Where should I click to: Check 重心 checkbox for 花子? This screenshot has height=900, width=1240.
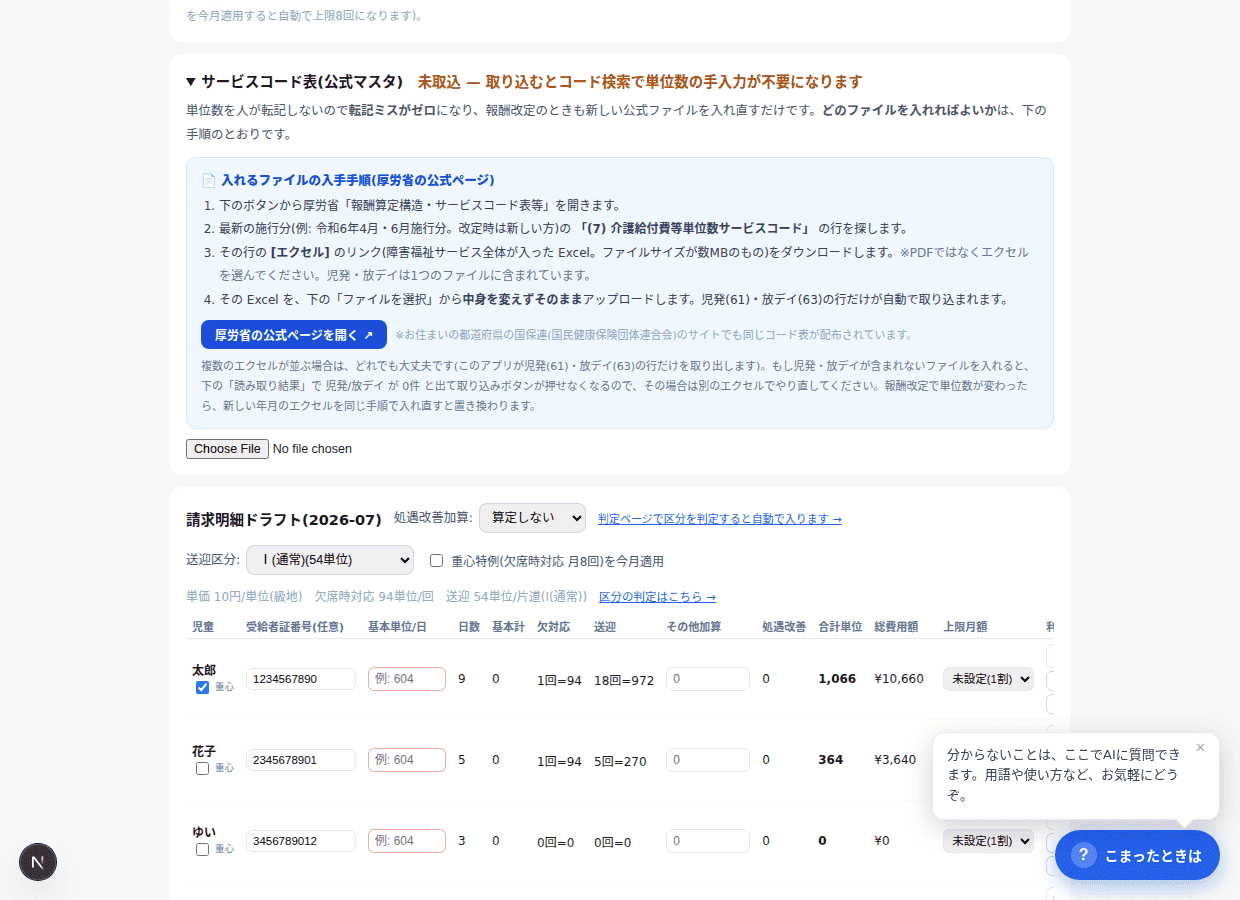[x=202, y=768]
